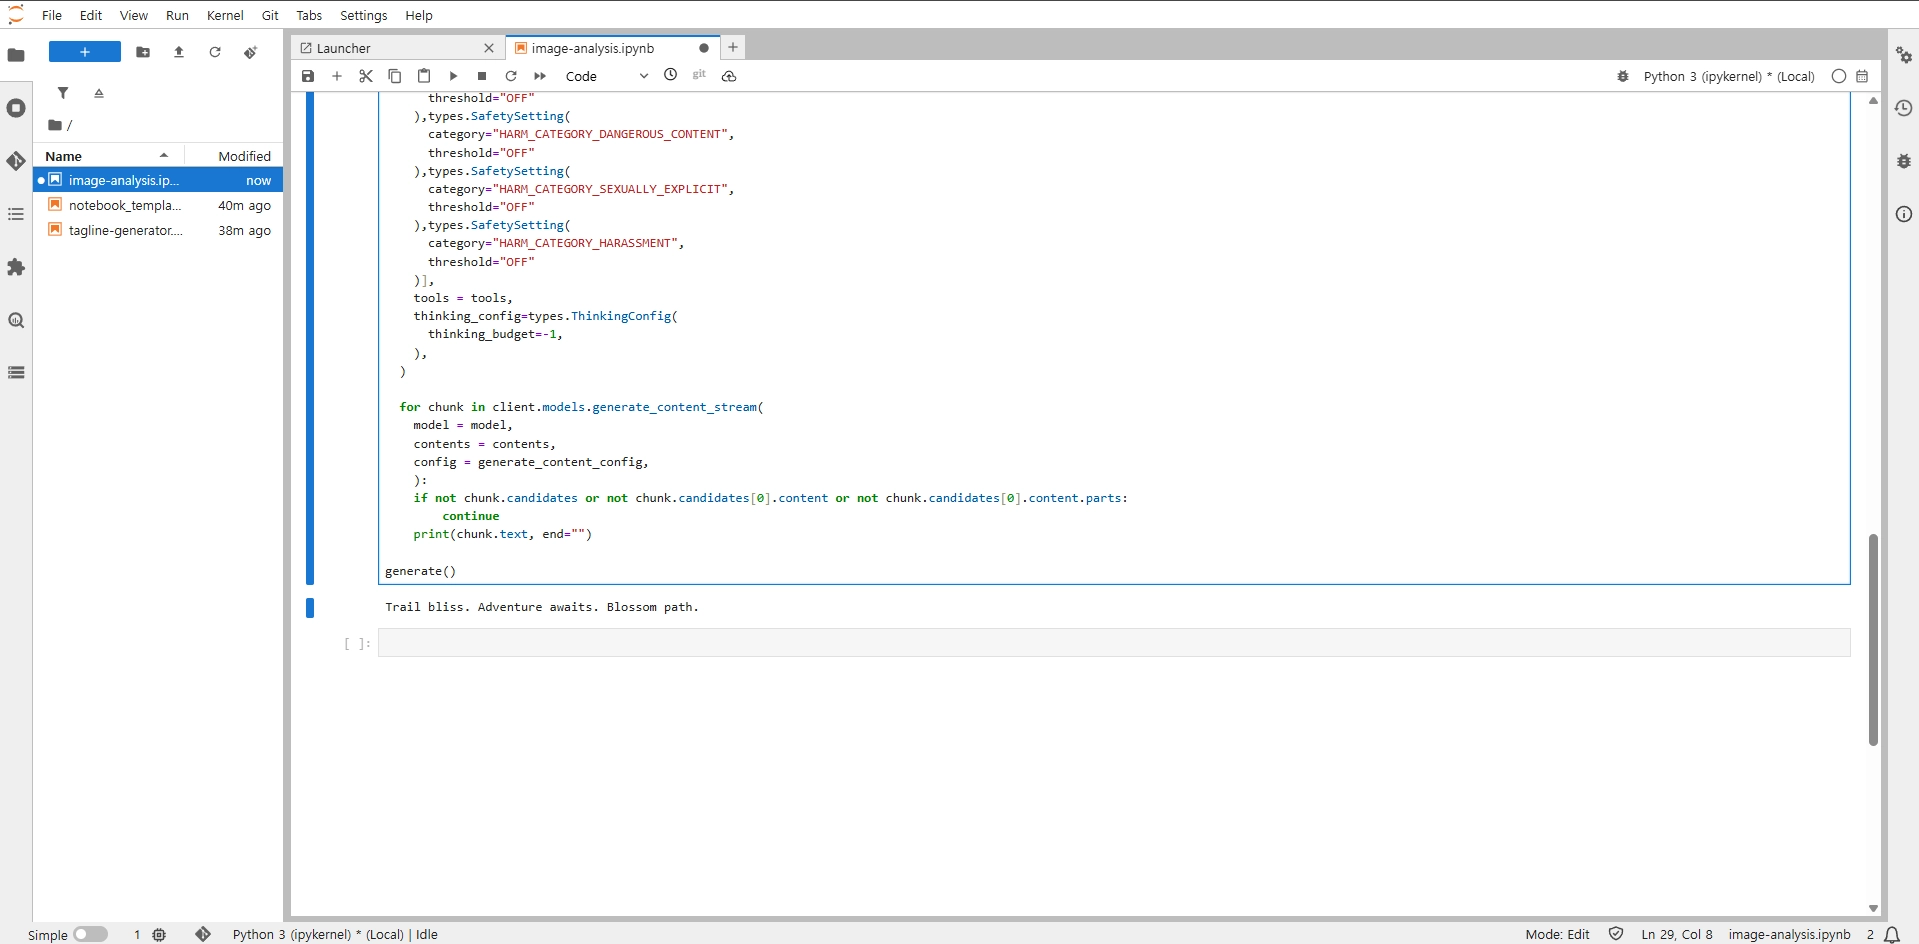The height and width of the screenshot is (944, 1919).
Task: Copy the selected cell
Action: point(395,76)
